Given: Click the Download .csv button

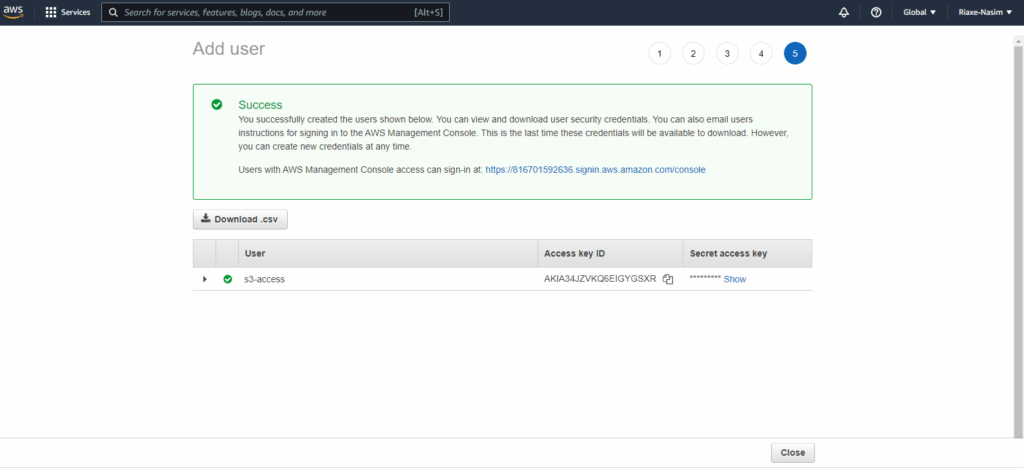Looking at the screenshot, I should coord(240,219).
